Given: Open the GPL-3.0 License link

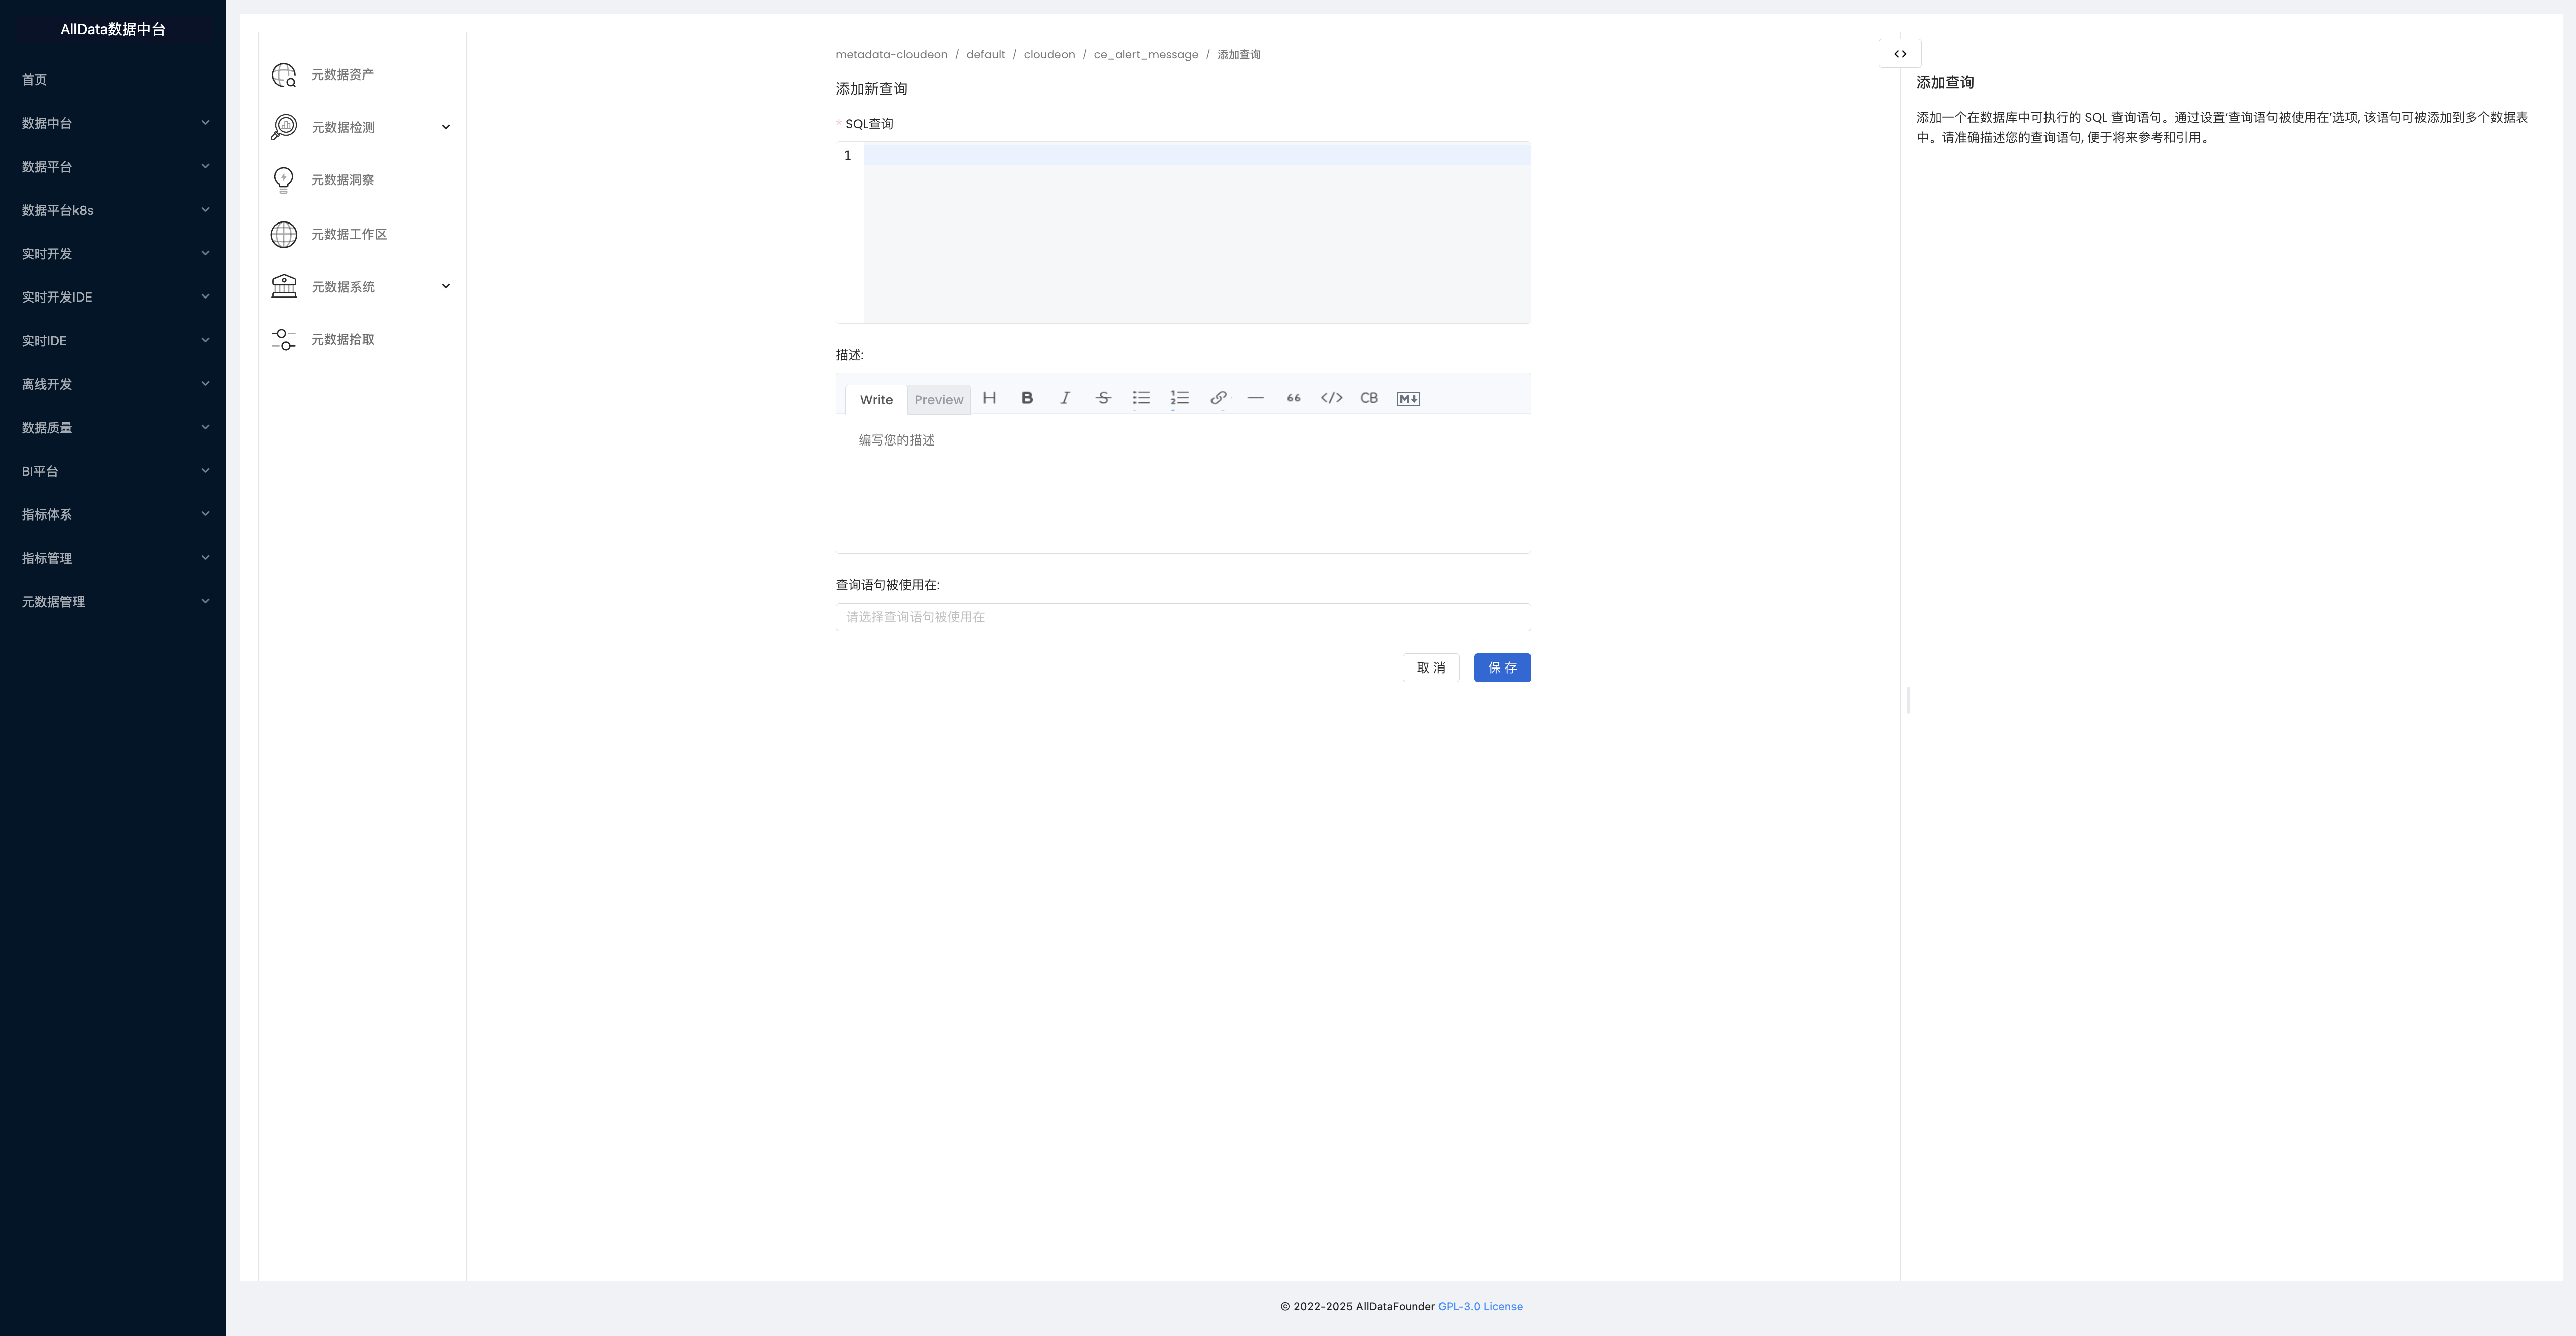Looking at the screenshot, I should (1480, 1306).
